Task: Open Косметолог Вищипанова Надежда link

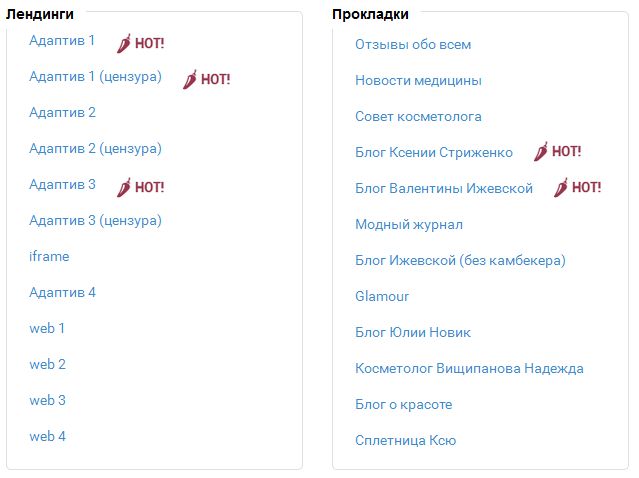Action: tap(469, 368)
